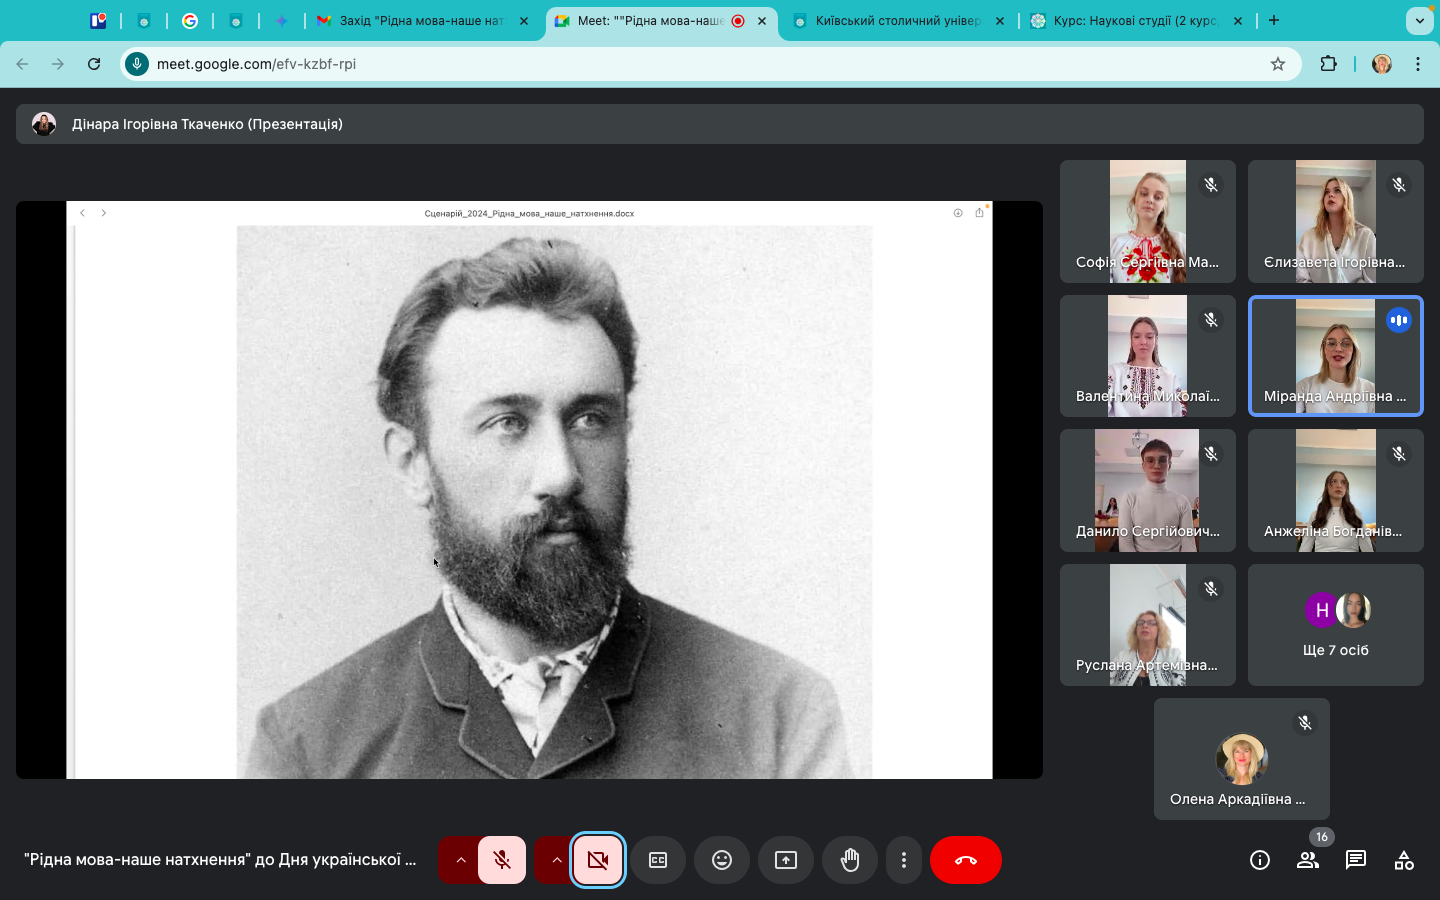
Task: Open the activities shapes icon
Action: pyautogui.click(x=1404, y=860)
